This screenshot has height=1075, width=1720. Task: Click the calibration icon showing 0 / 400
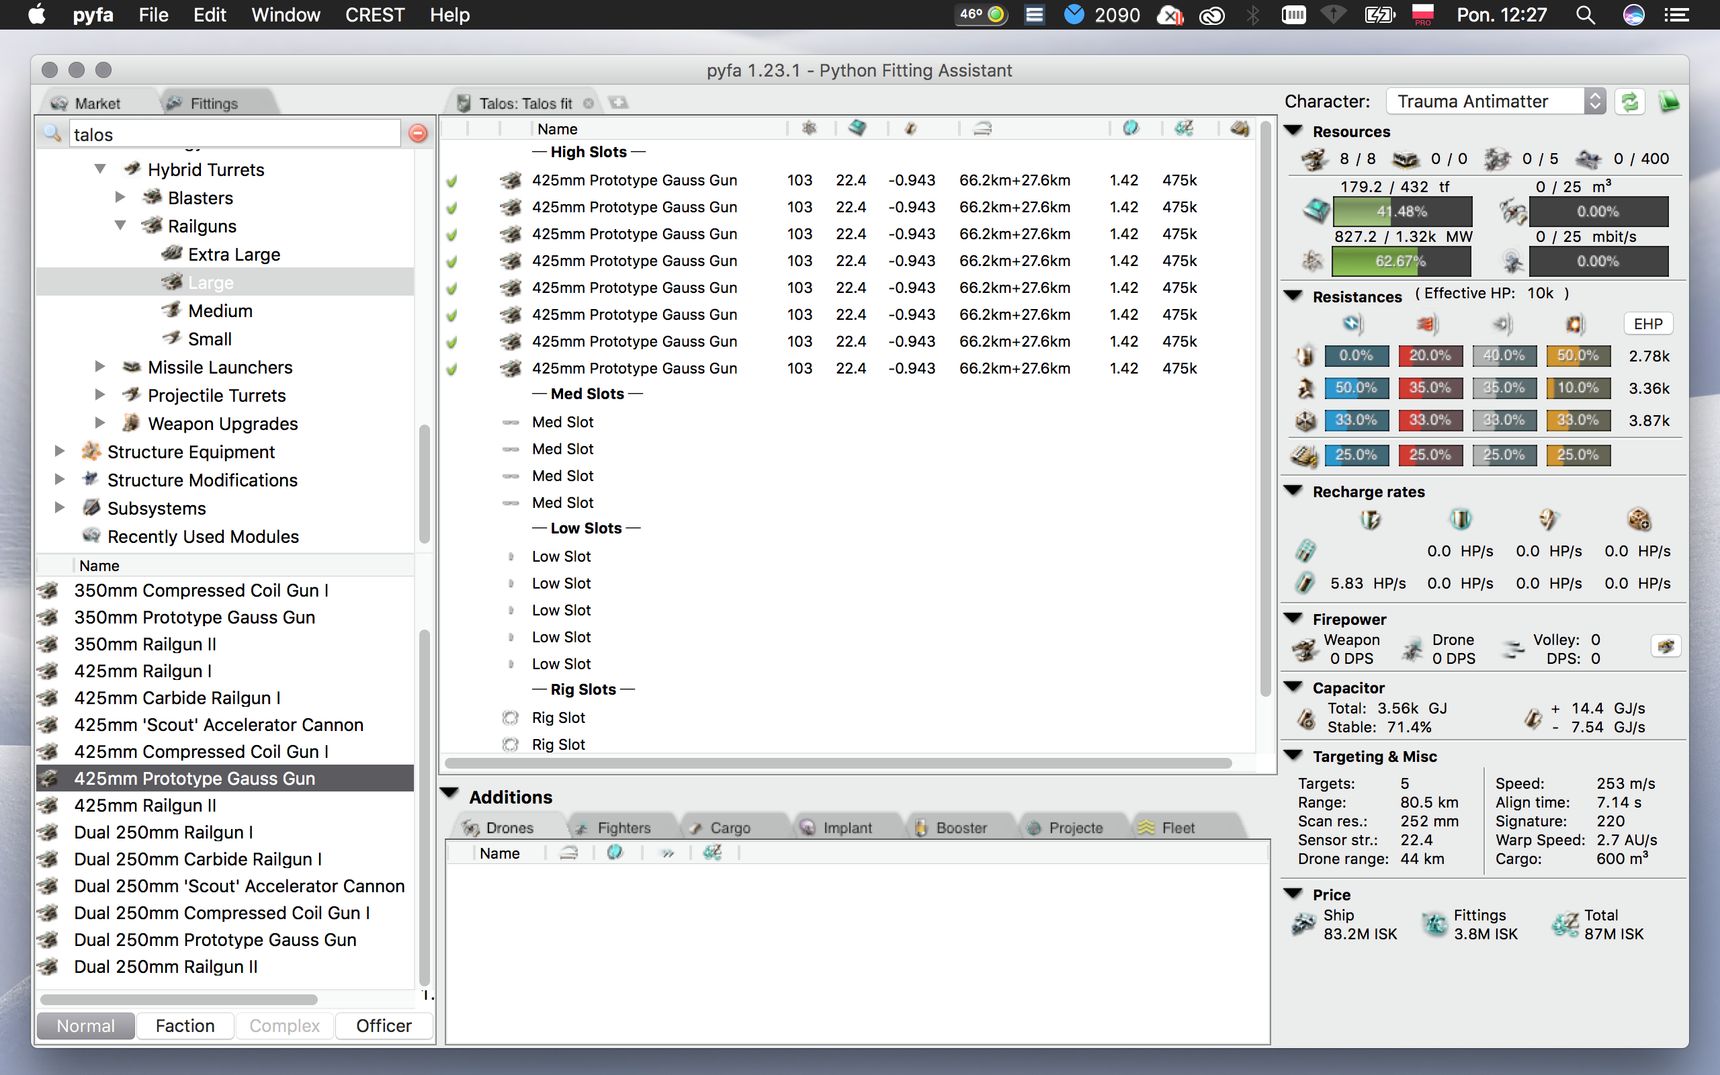click(1588, 159)
